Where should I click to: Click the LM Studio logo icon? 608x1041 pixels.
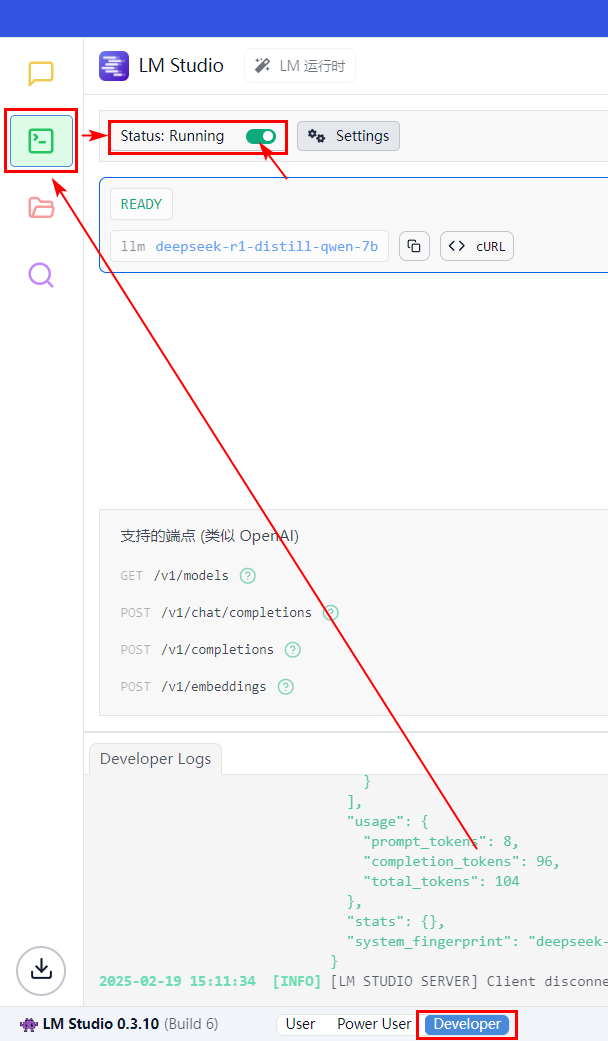114,66
